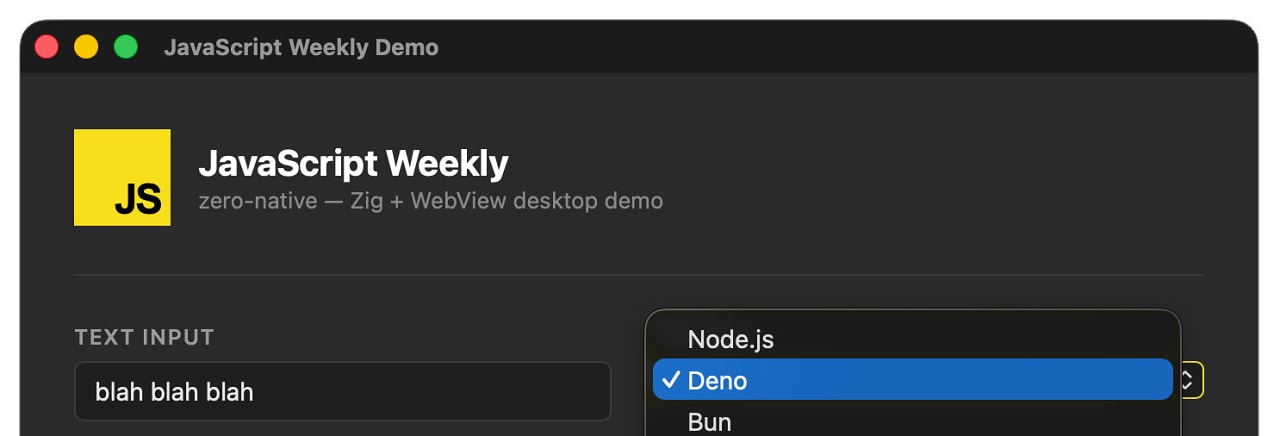Image resolution: width=1280 pixels, height=436 pixels.
Task: Click the checkmark icon beside Deno
Action: tap(671, 380)
